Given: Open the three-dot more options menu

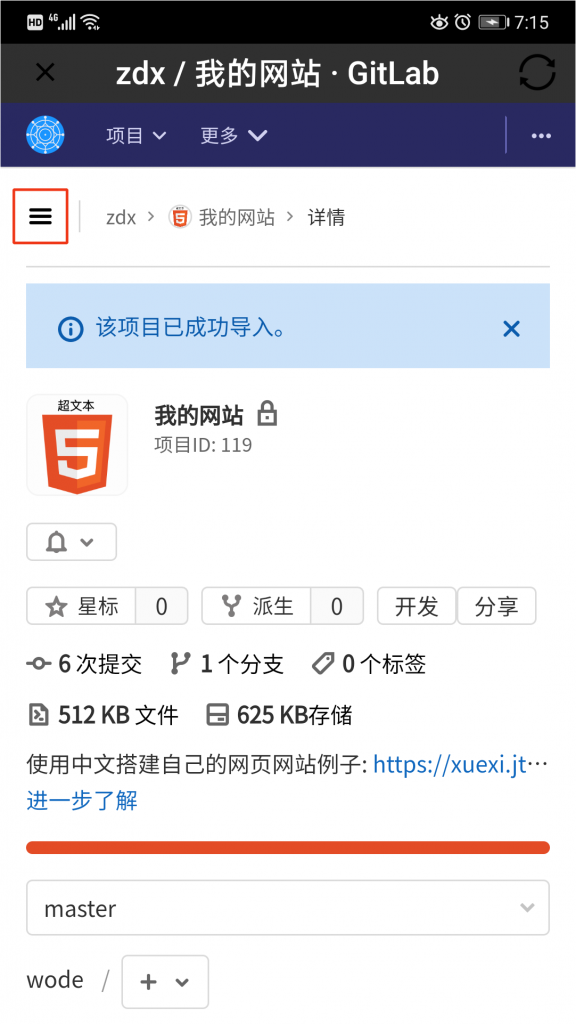Looking at the screenshot, I should pos(541,136).
